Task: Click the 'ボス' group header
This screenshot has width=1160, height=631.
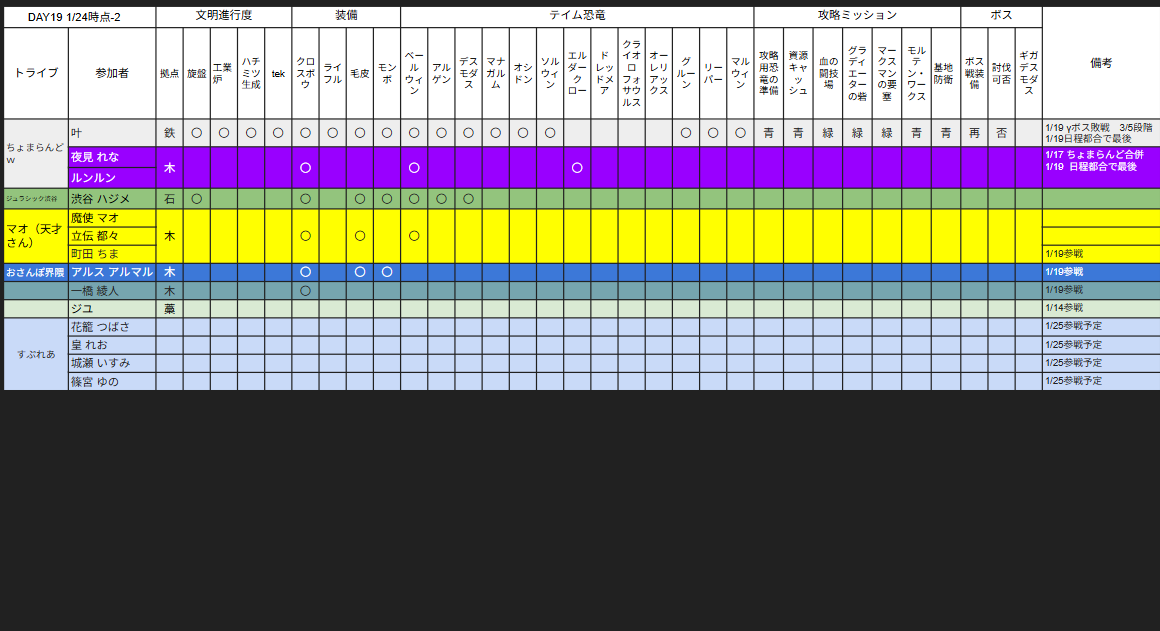Action: click(x=1002, y=17)
